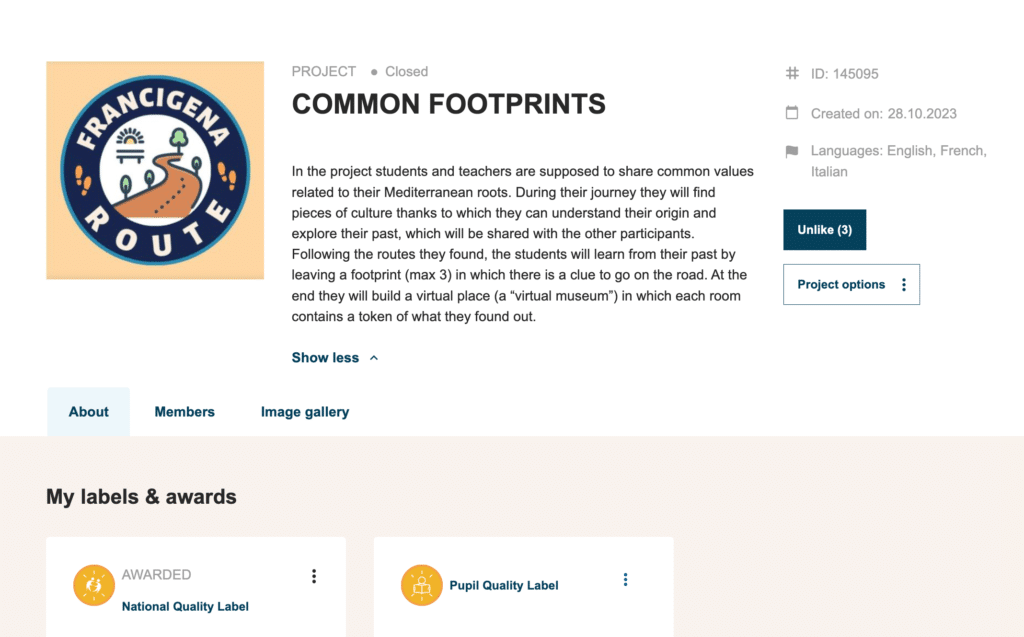Click the Pupil Quality Label badge icon

(422, 585)
